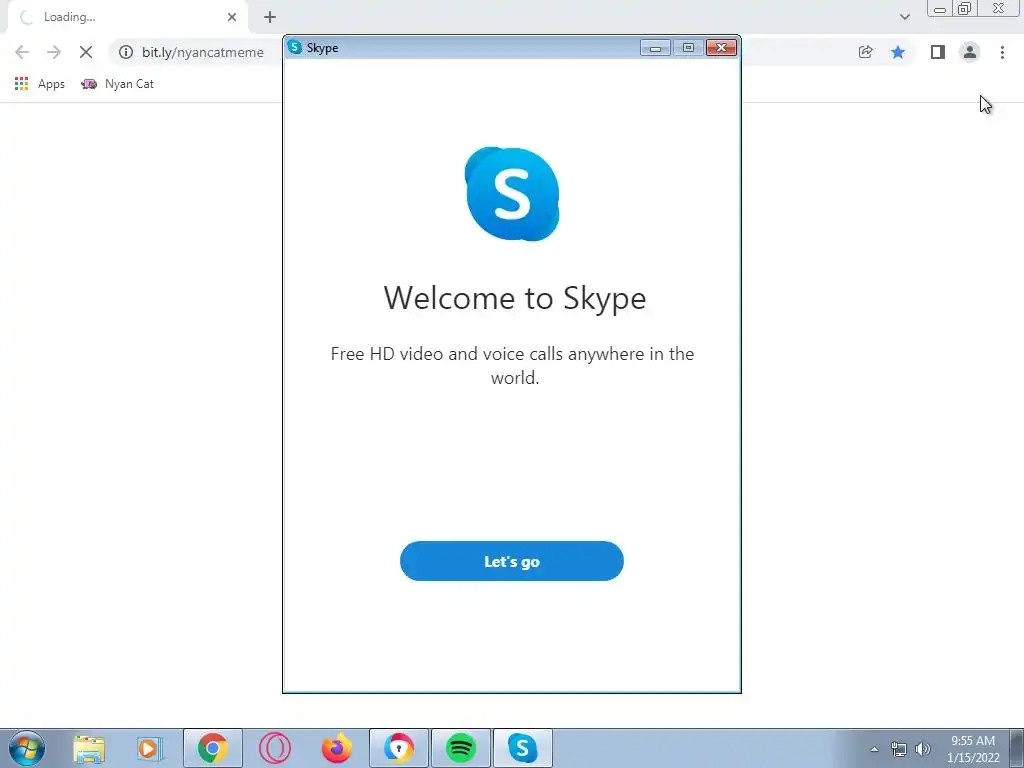The height and width of the screenshot is (768, 1024).
Task: Click the Show desktop button
Action: [x=1017, y=748]
